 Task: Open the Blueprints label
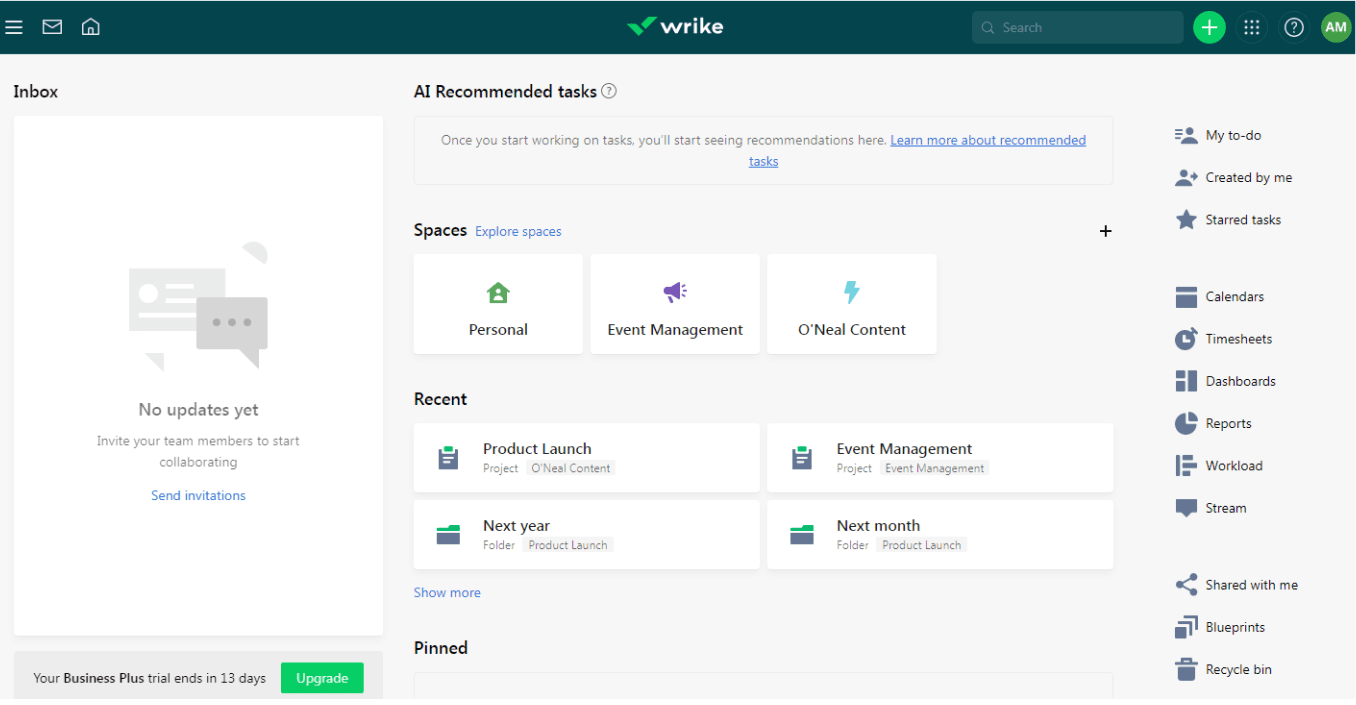[x=1235, y=628]
